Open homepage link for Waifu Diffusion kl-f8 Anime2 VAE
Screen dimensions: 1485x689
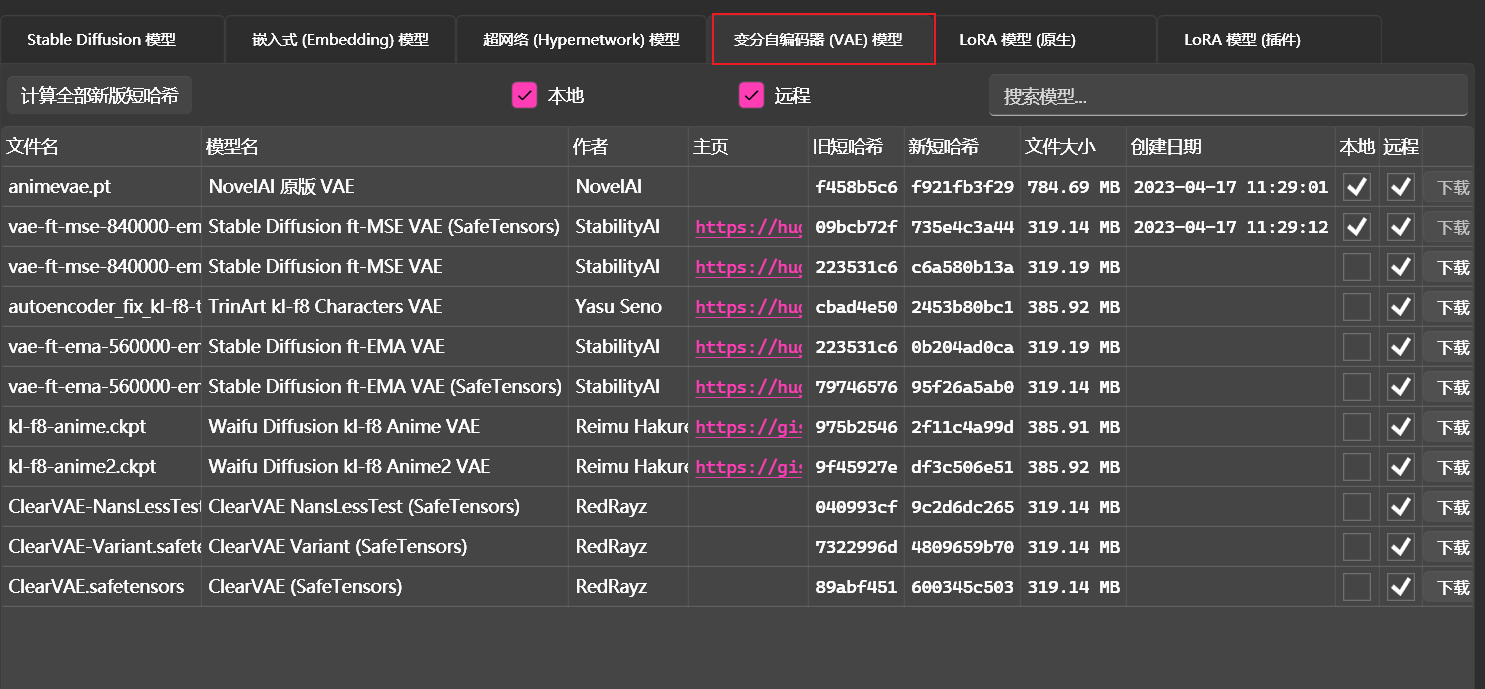748,467
